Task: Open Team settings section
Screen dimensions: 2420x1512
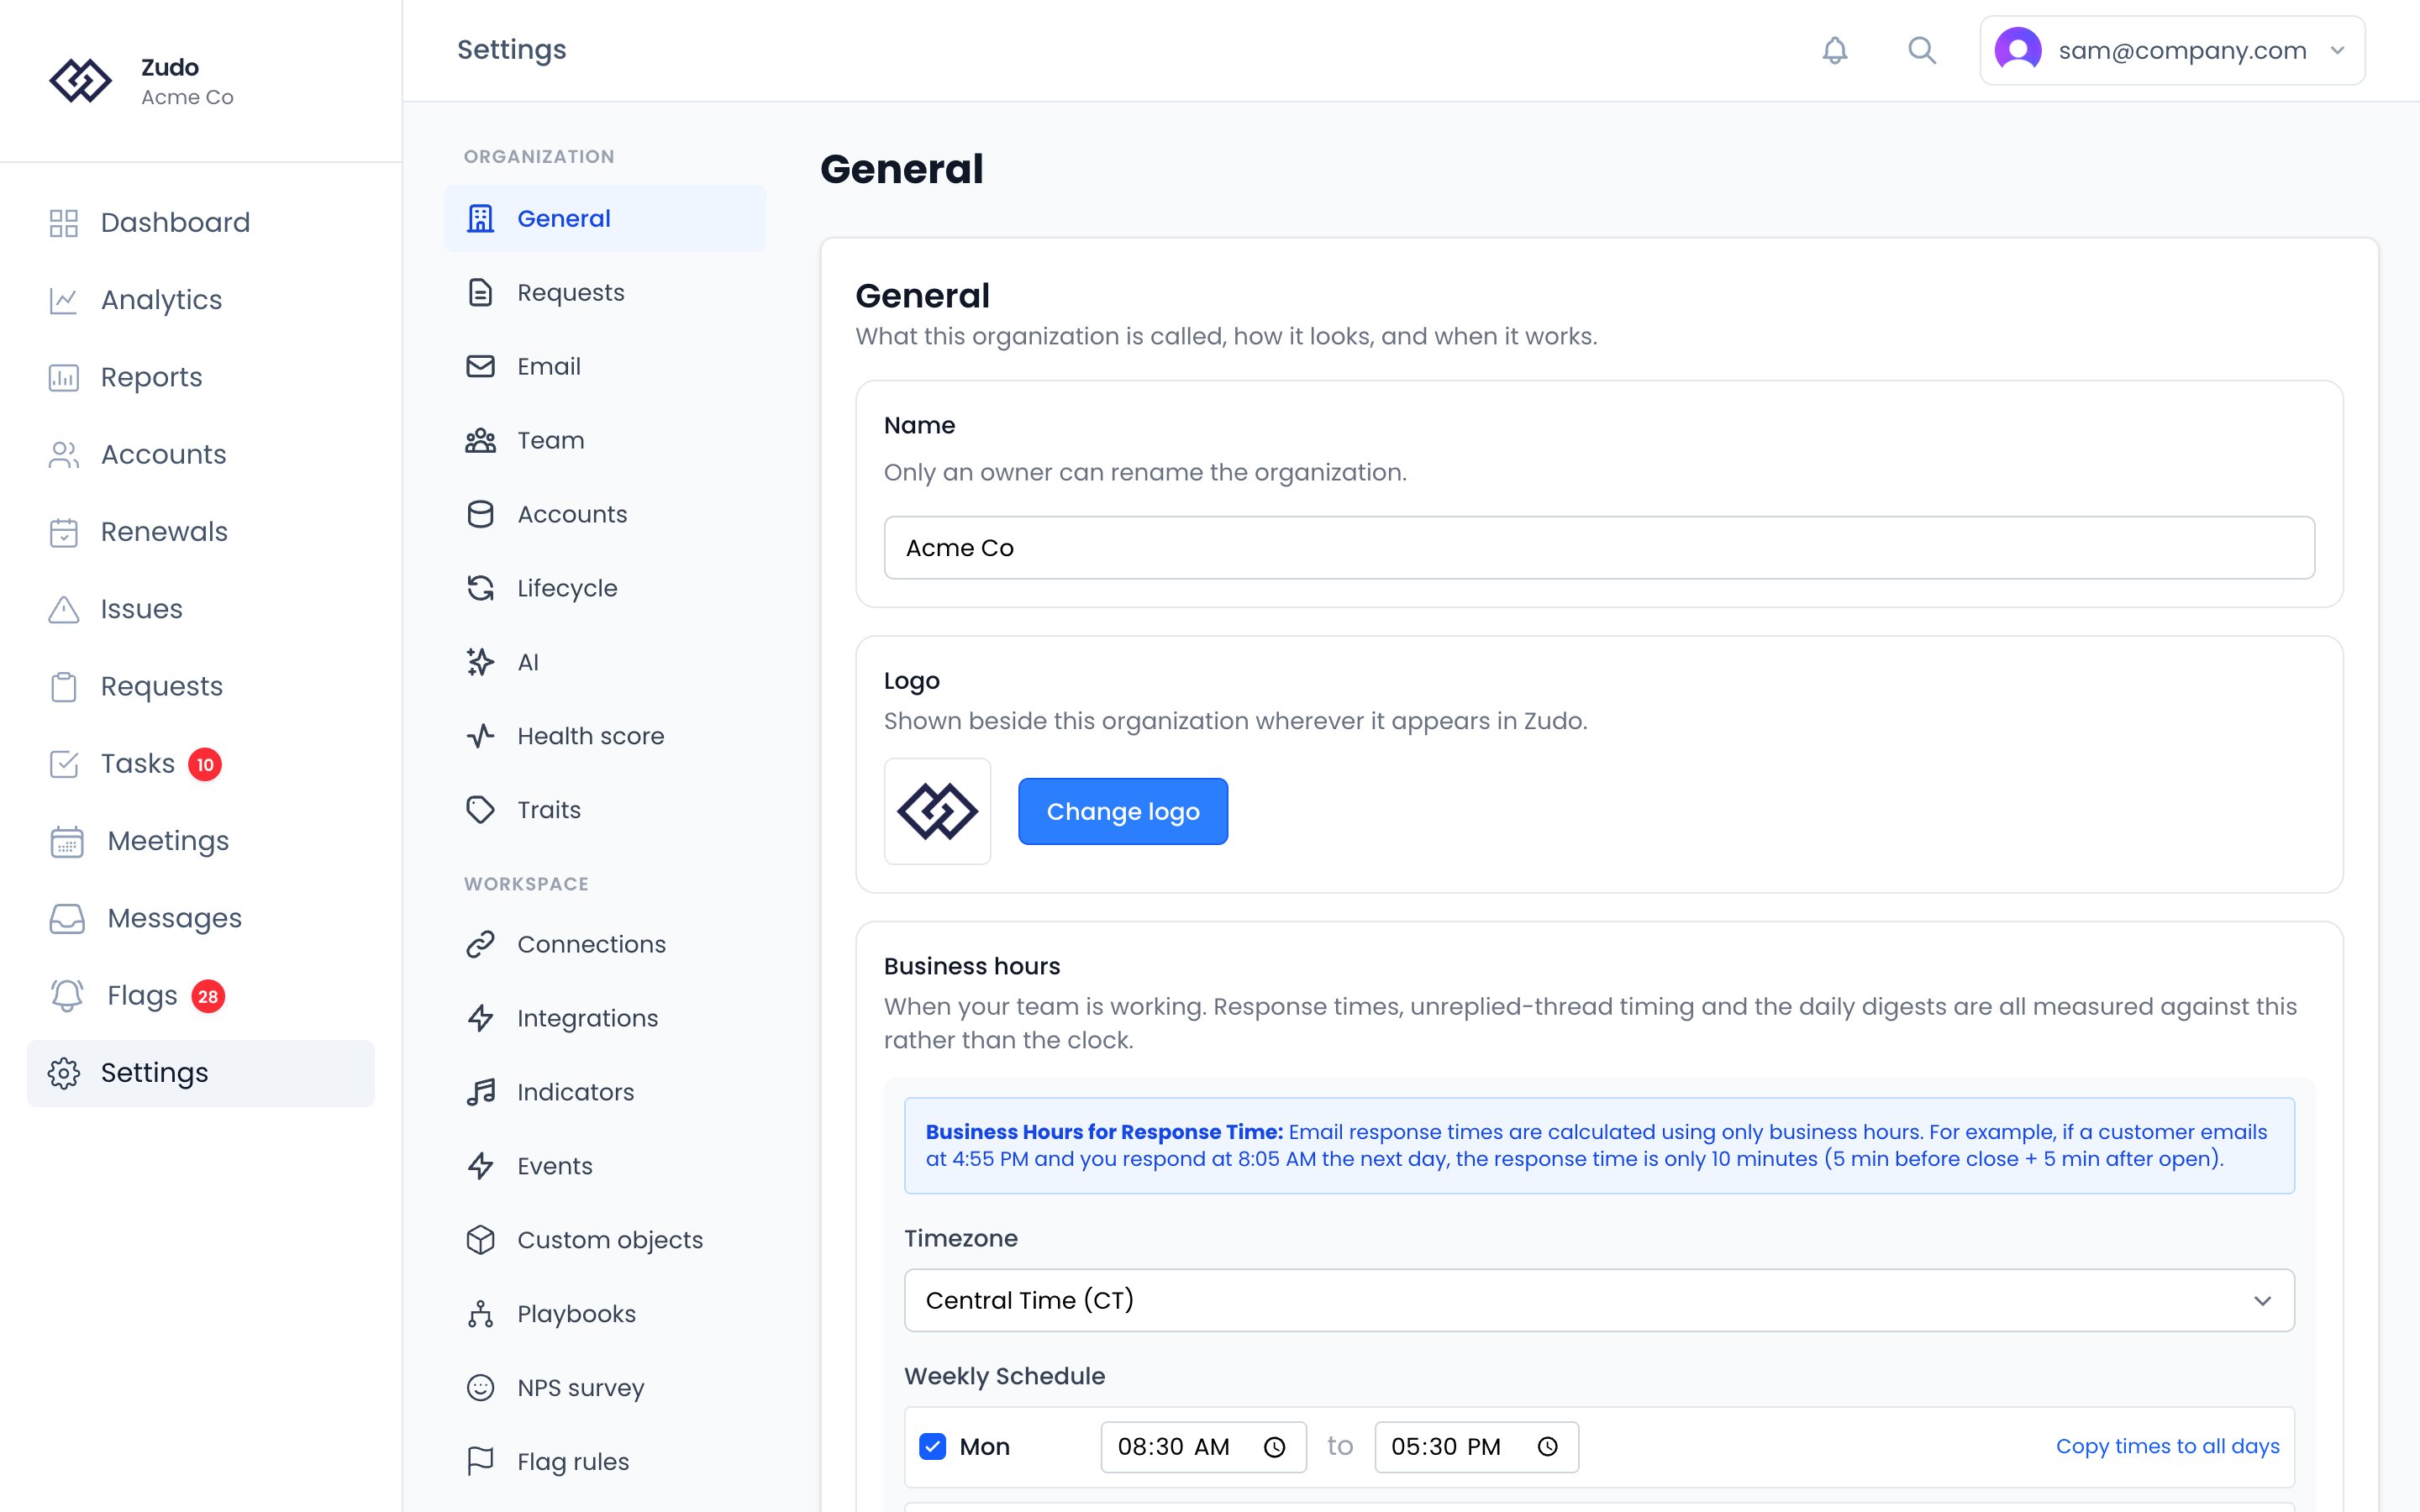Action: tap(605, 440)
